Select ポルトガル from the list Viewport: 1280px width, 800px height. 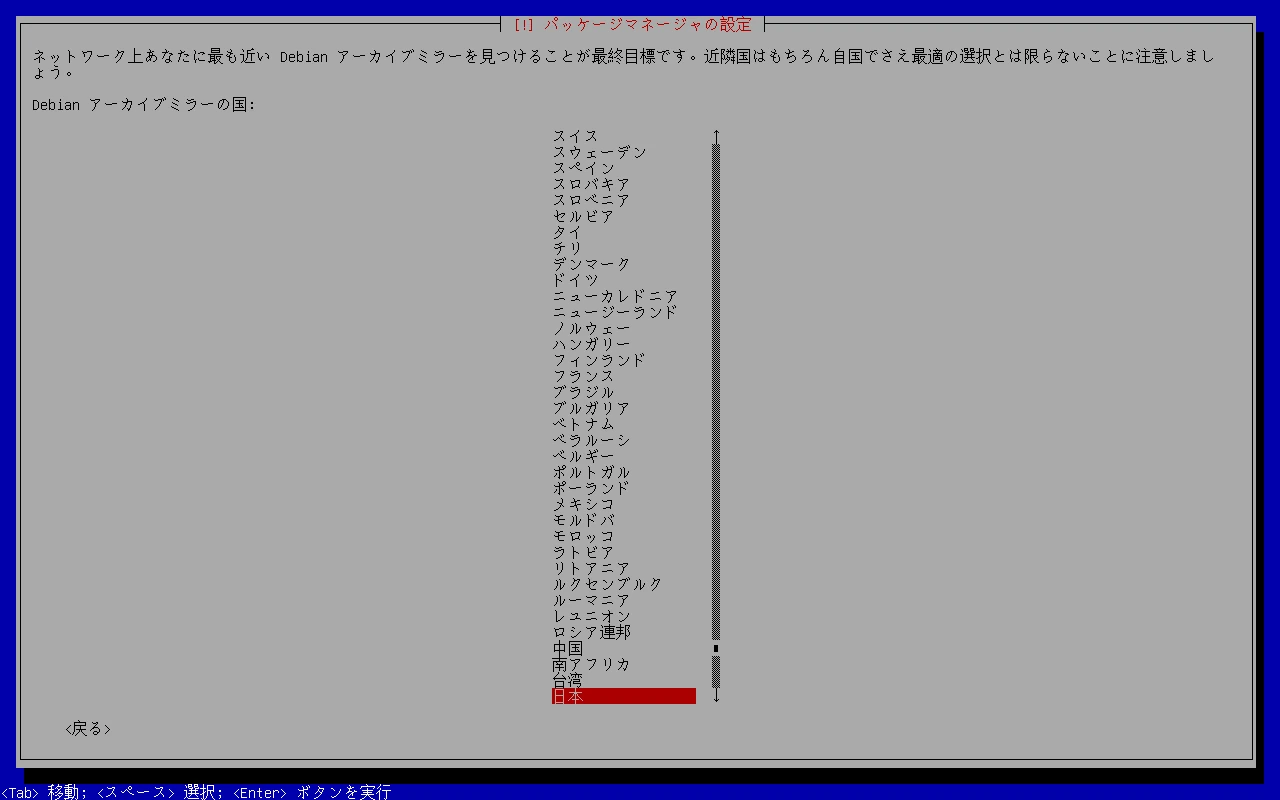[591, 472]
